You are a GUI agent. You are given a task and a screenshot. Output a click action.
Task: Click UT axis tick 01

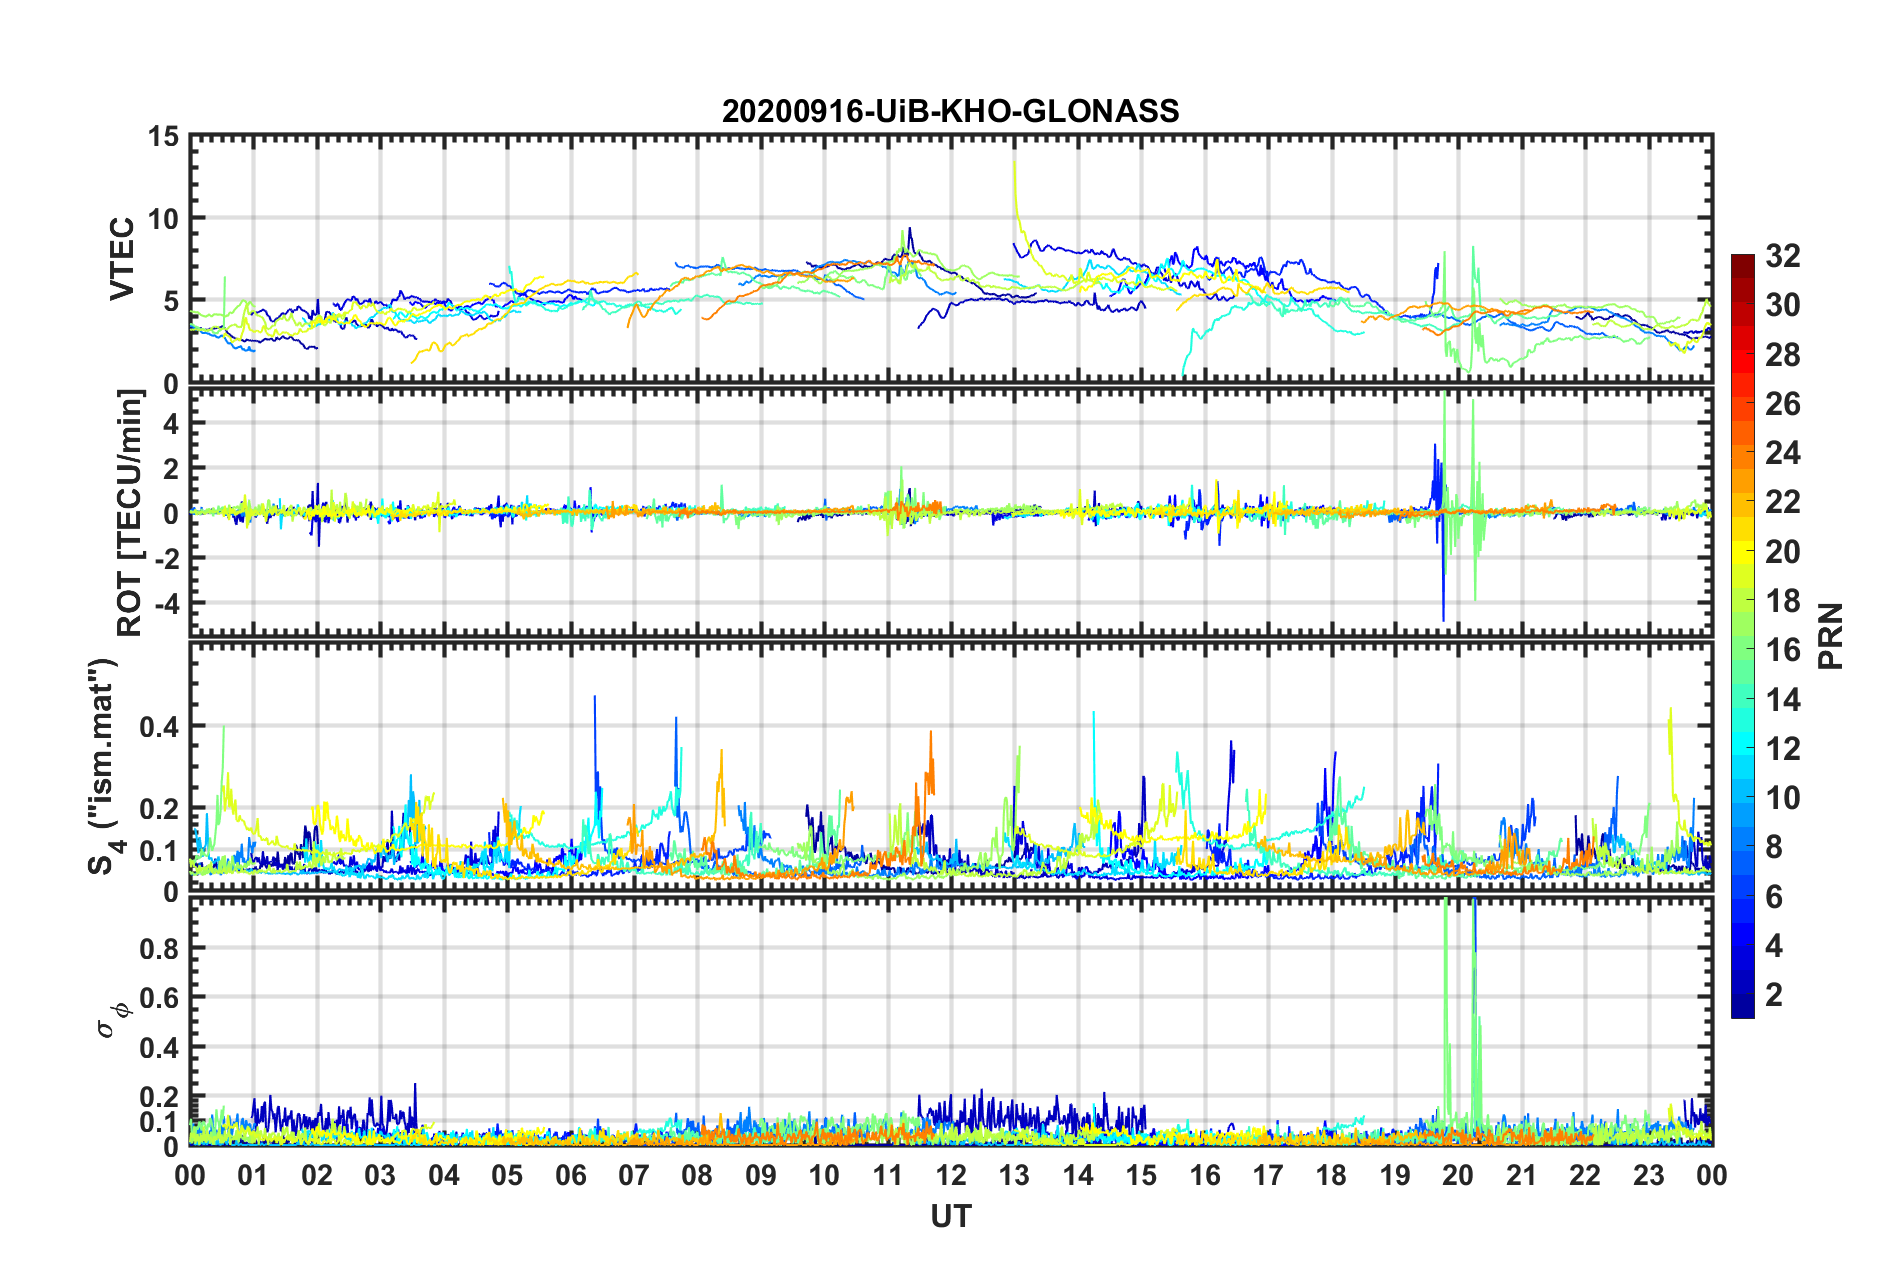[253, 1176]
